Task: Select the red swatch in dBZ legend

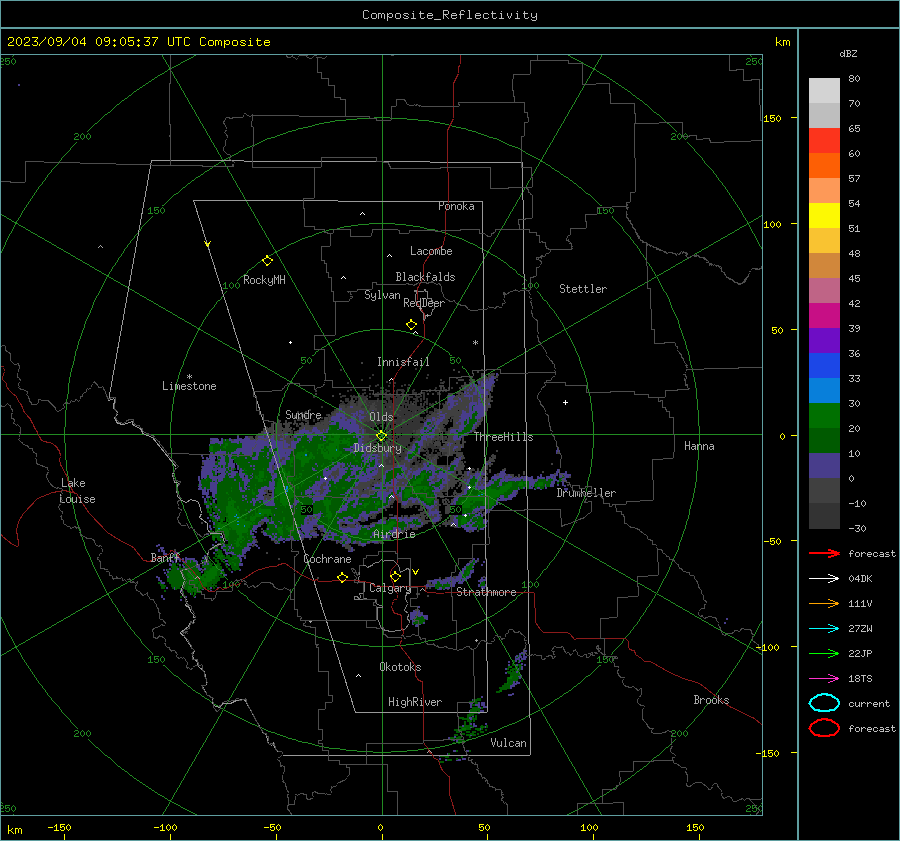Action: point(824,141)
